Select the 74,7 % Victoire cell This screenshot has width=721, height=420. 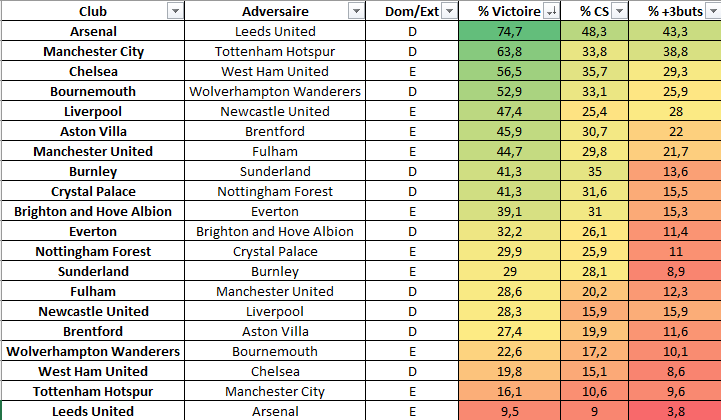pyautogui.click(x=509, y=31)
